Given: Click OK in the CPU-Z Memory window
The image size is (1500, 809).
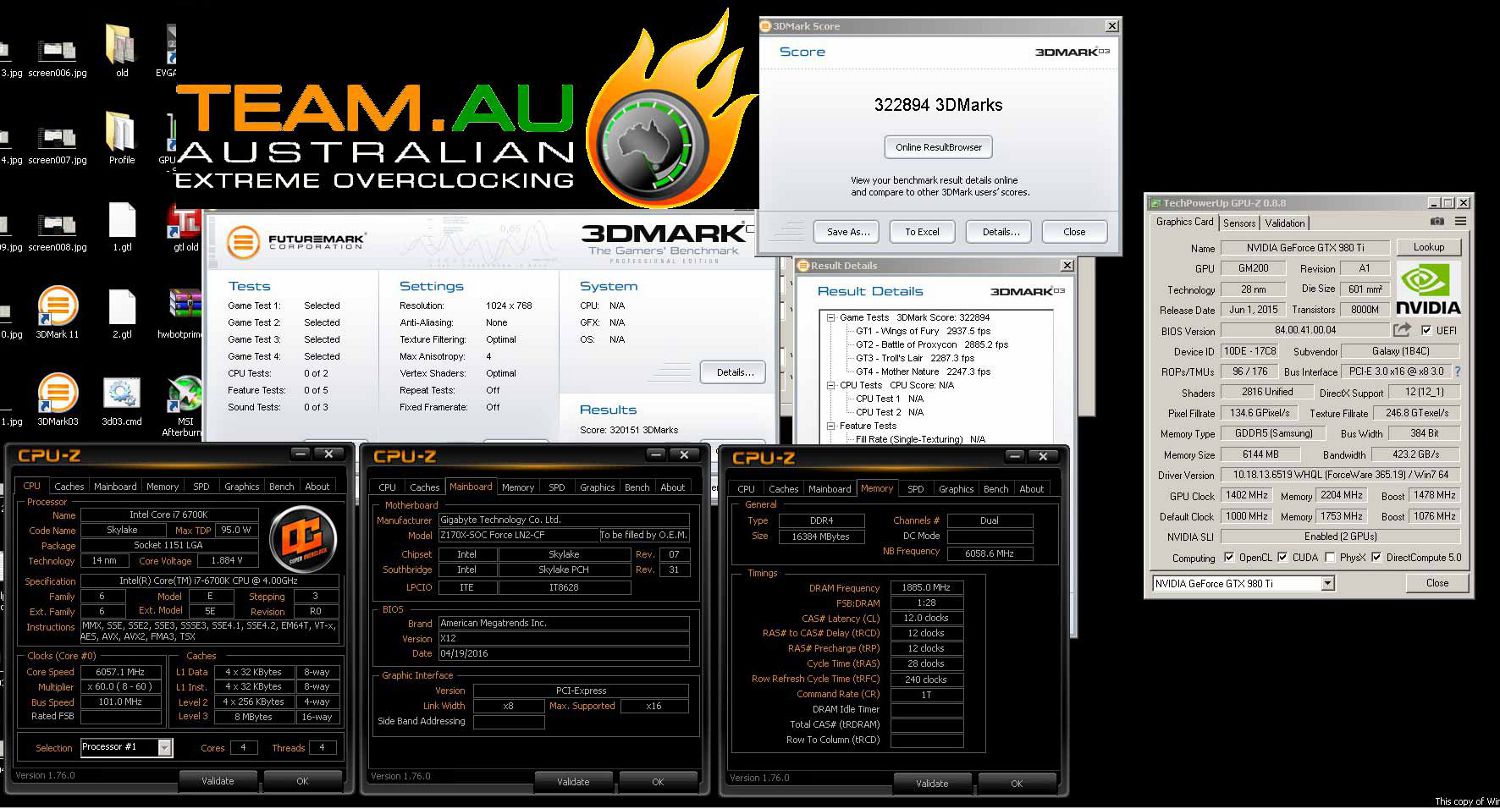Looking at the screenshot, I should [x=1016, y=783].
